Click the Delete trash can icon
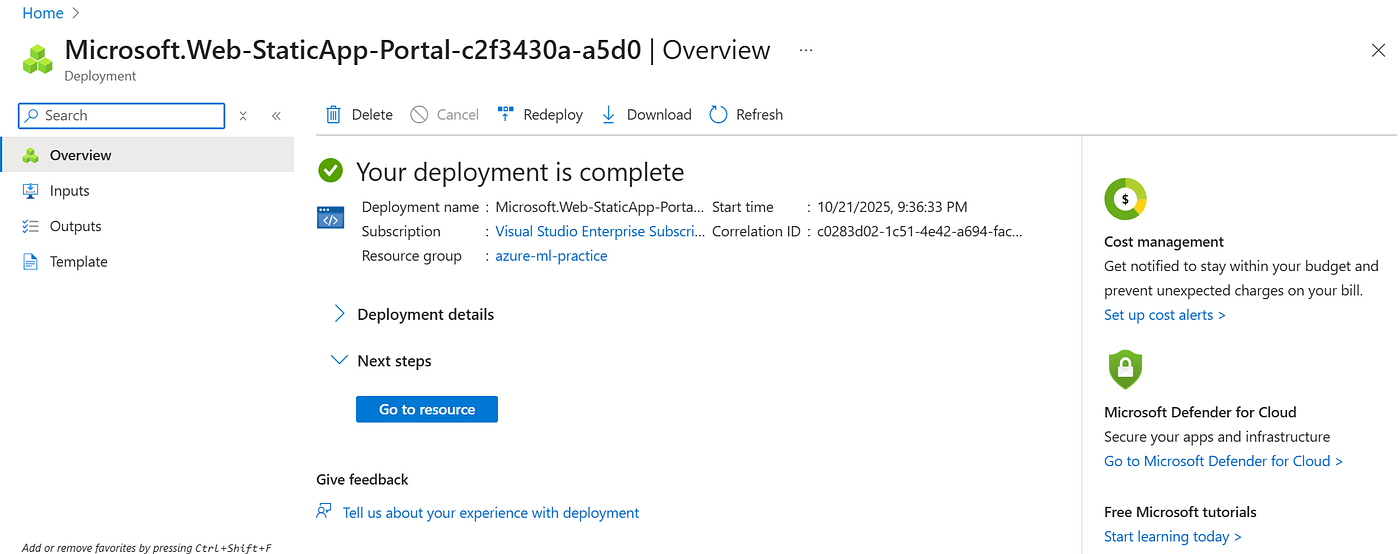Screen dimensions: 1400x554 pos(334,115)
